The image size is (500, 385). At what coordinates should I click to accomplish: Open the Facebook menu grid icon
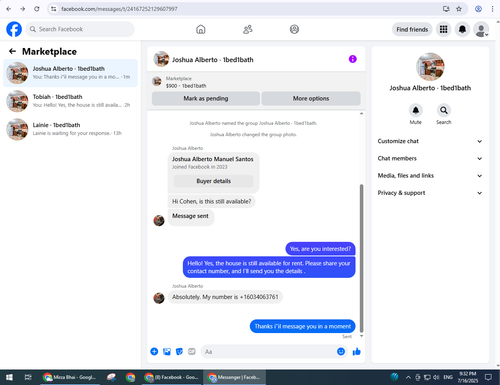(x=443, y=29)
